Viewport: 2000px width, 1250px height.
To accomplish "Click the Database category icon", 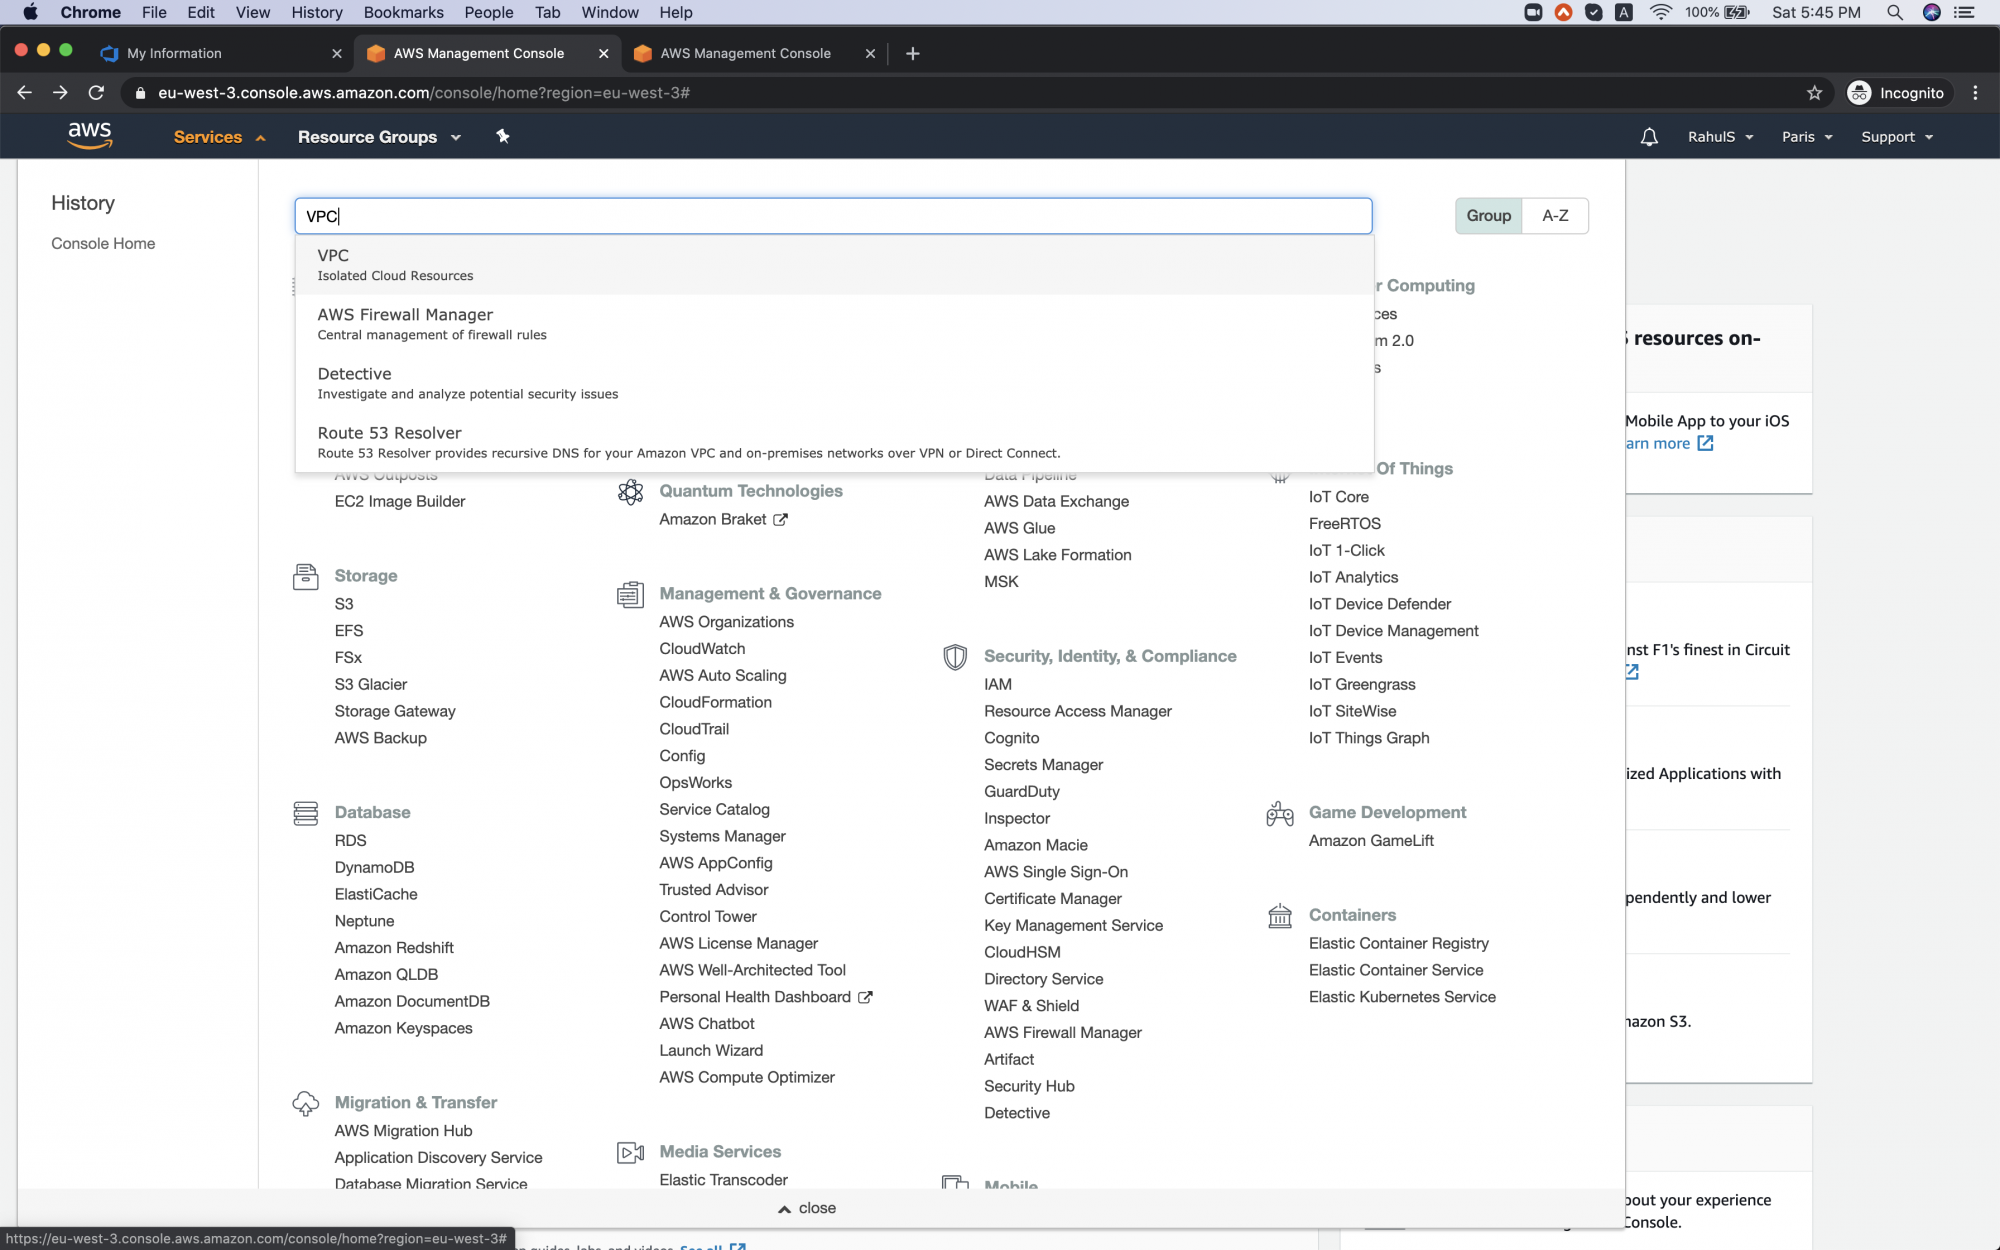I will click(306, 813).
